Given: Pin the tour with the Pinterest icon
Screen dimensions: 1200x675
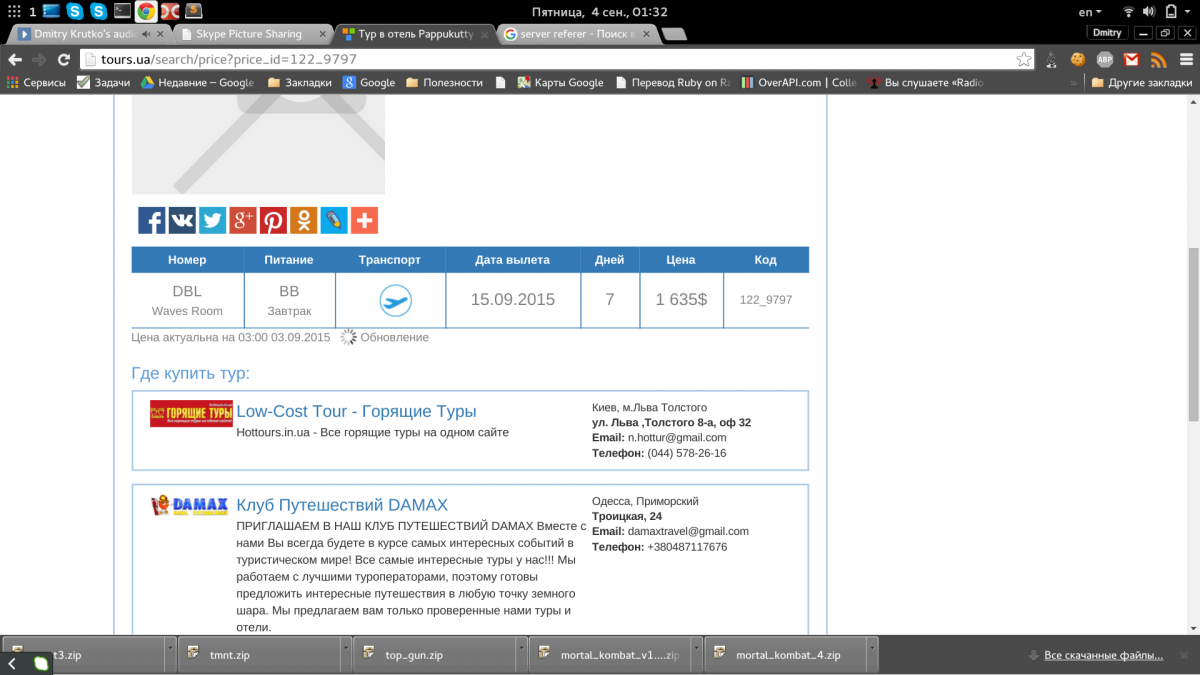Looking at the screenshot, I should 273,221.
